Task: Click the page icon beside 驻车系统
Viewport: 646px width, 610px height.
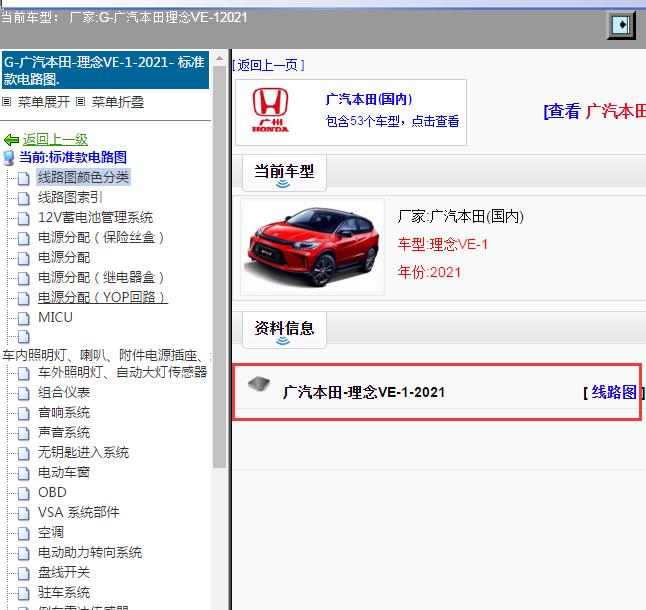Action: pos(24,594)
